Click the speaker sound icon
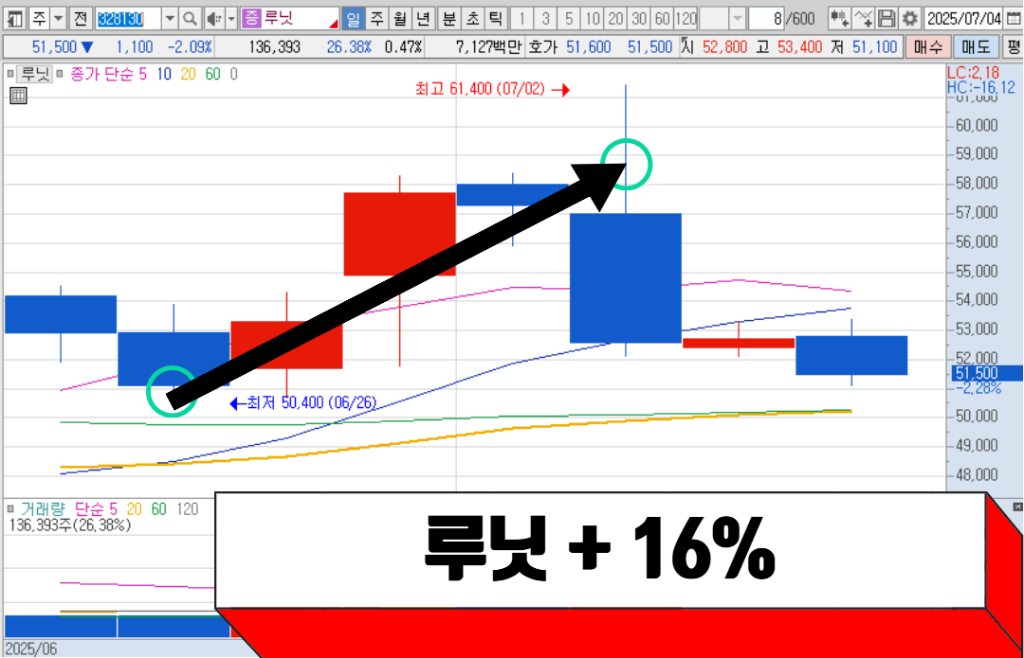Screen dimensions: 1024x658 214,18
